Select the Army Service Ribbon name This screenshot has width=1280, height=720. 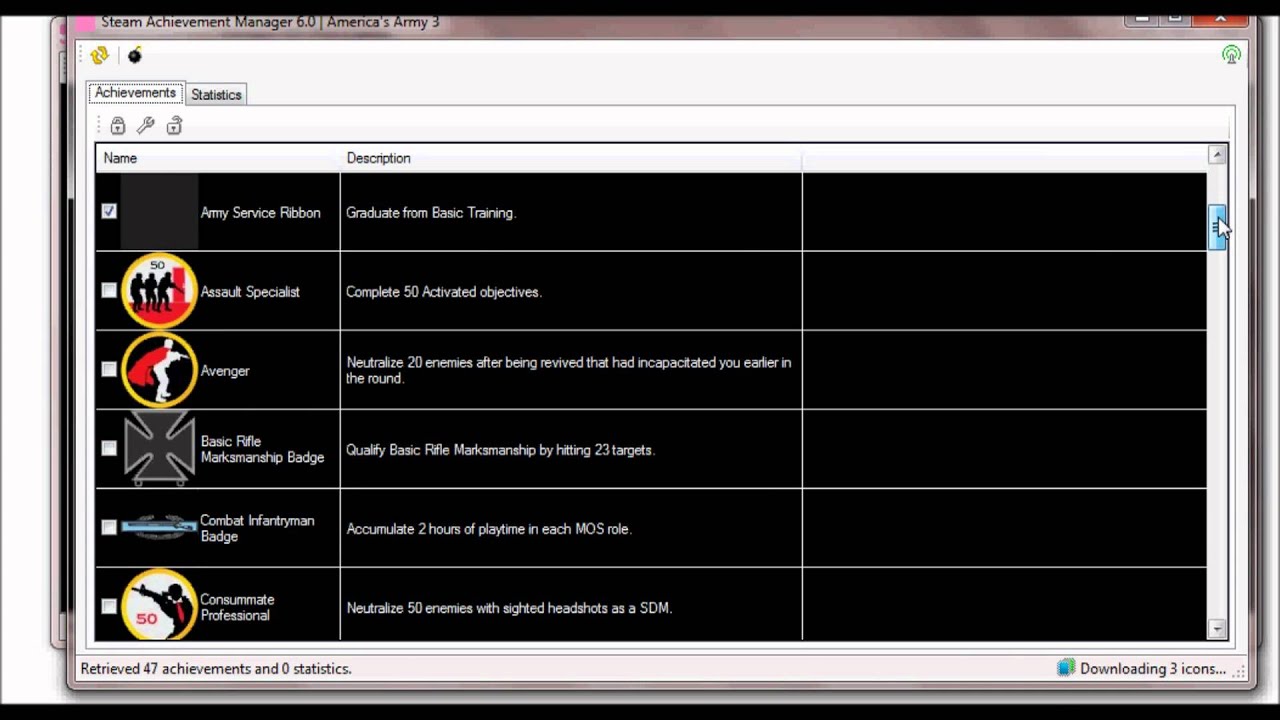click(260, 213)
